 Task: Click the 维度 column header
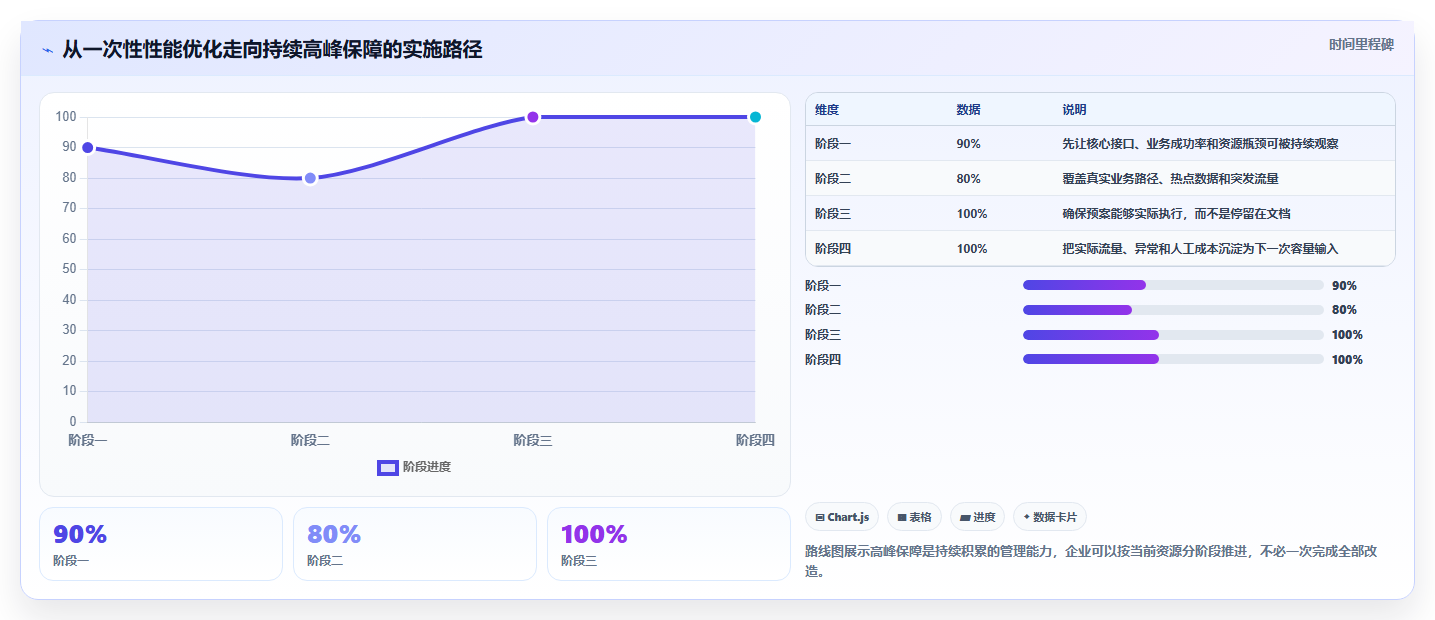(827, 110)
